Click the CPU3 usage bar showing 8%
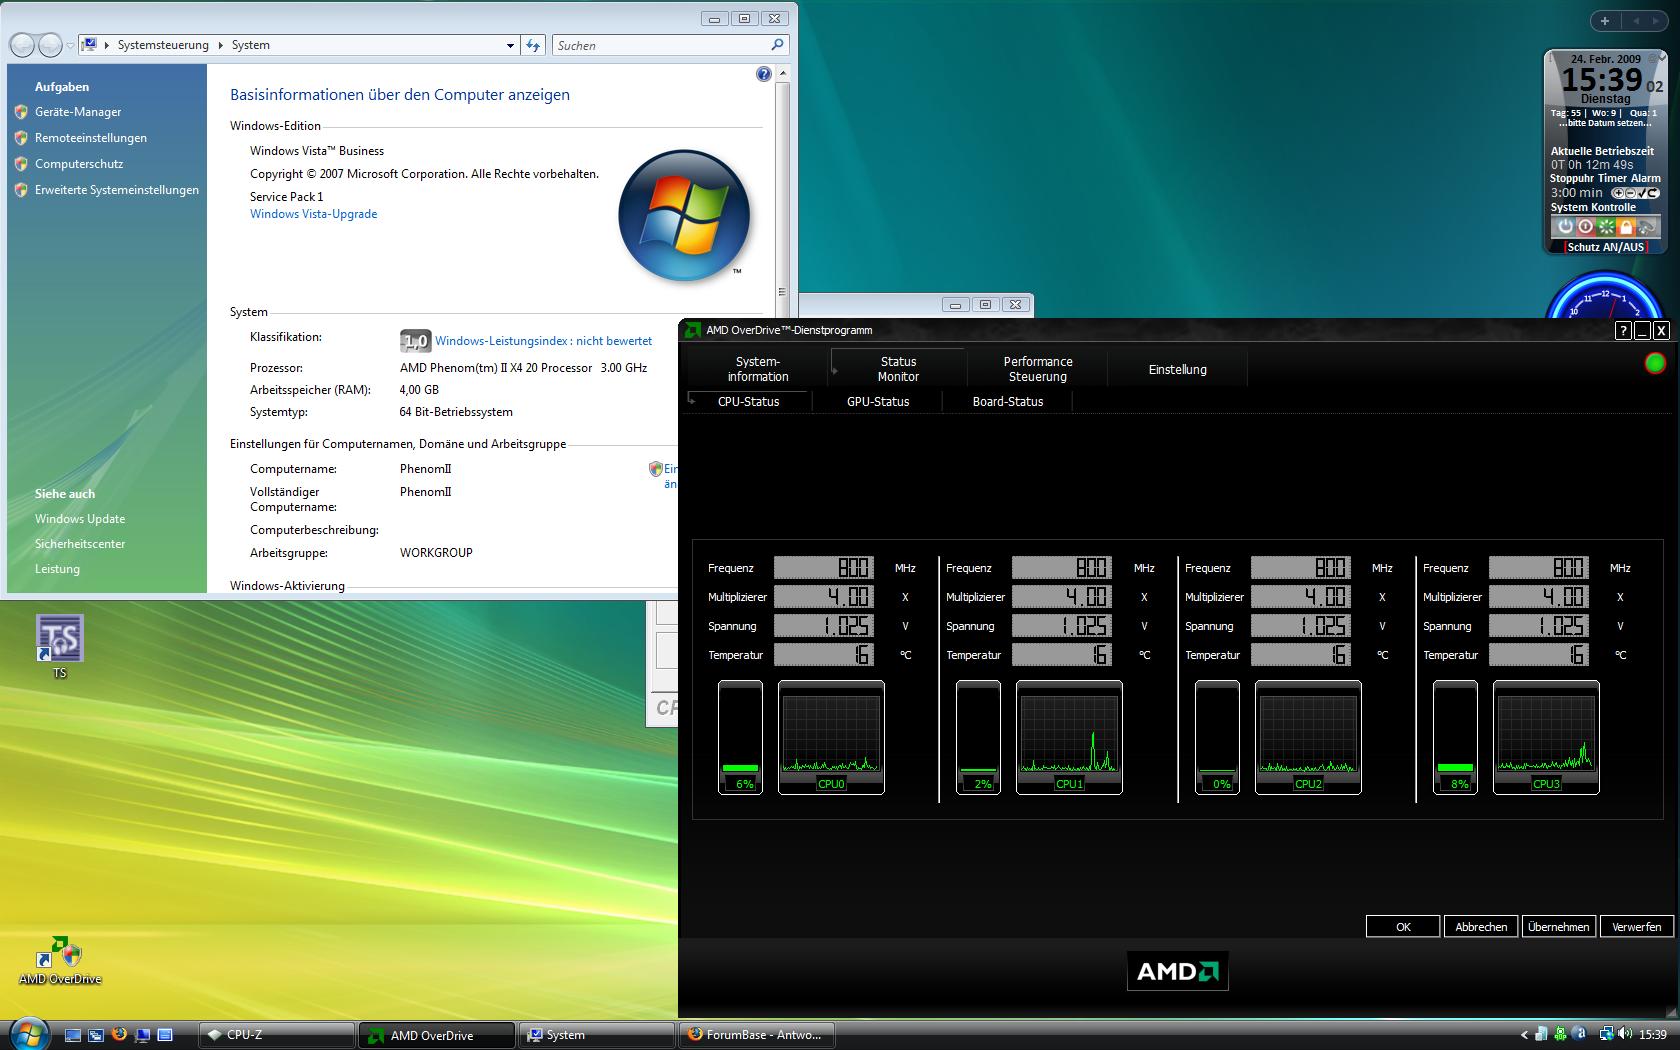This screenshot has height=1050, width=1680. coord(1455,737)
